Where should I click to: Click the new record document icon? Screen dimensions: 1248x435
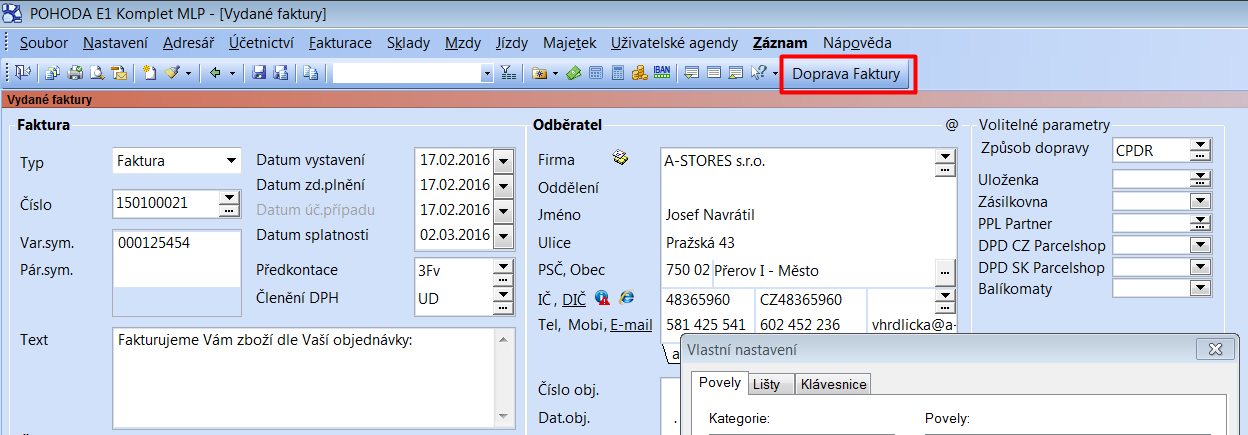coord(149,73)
